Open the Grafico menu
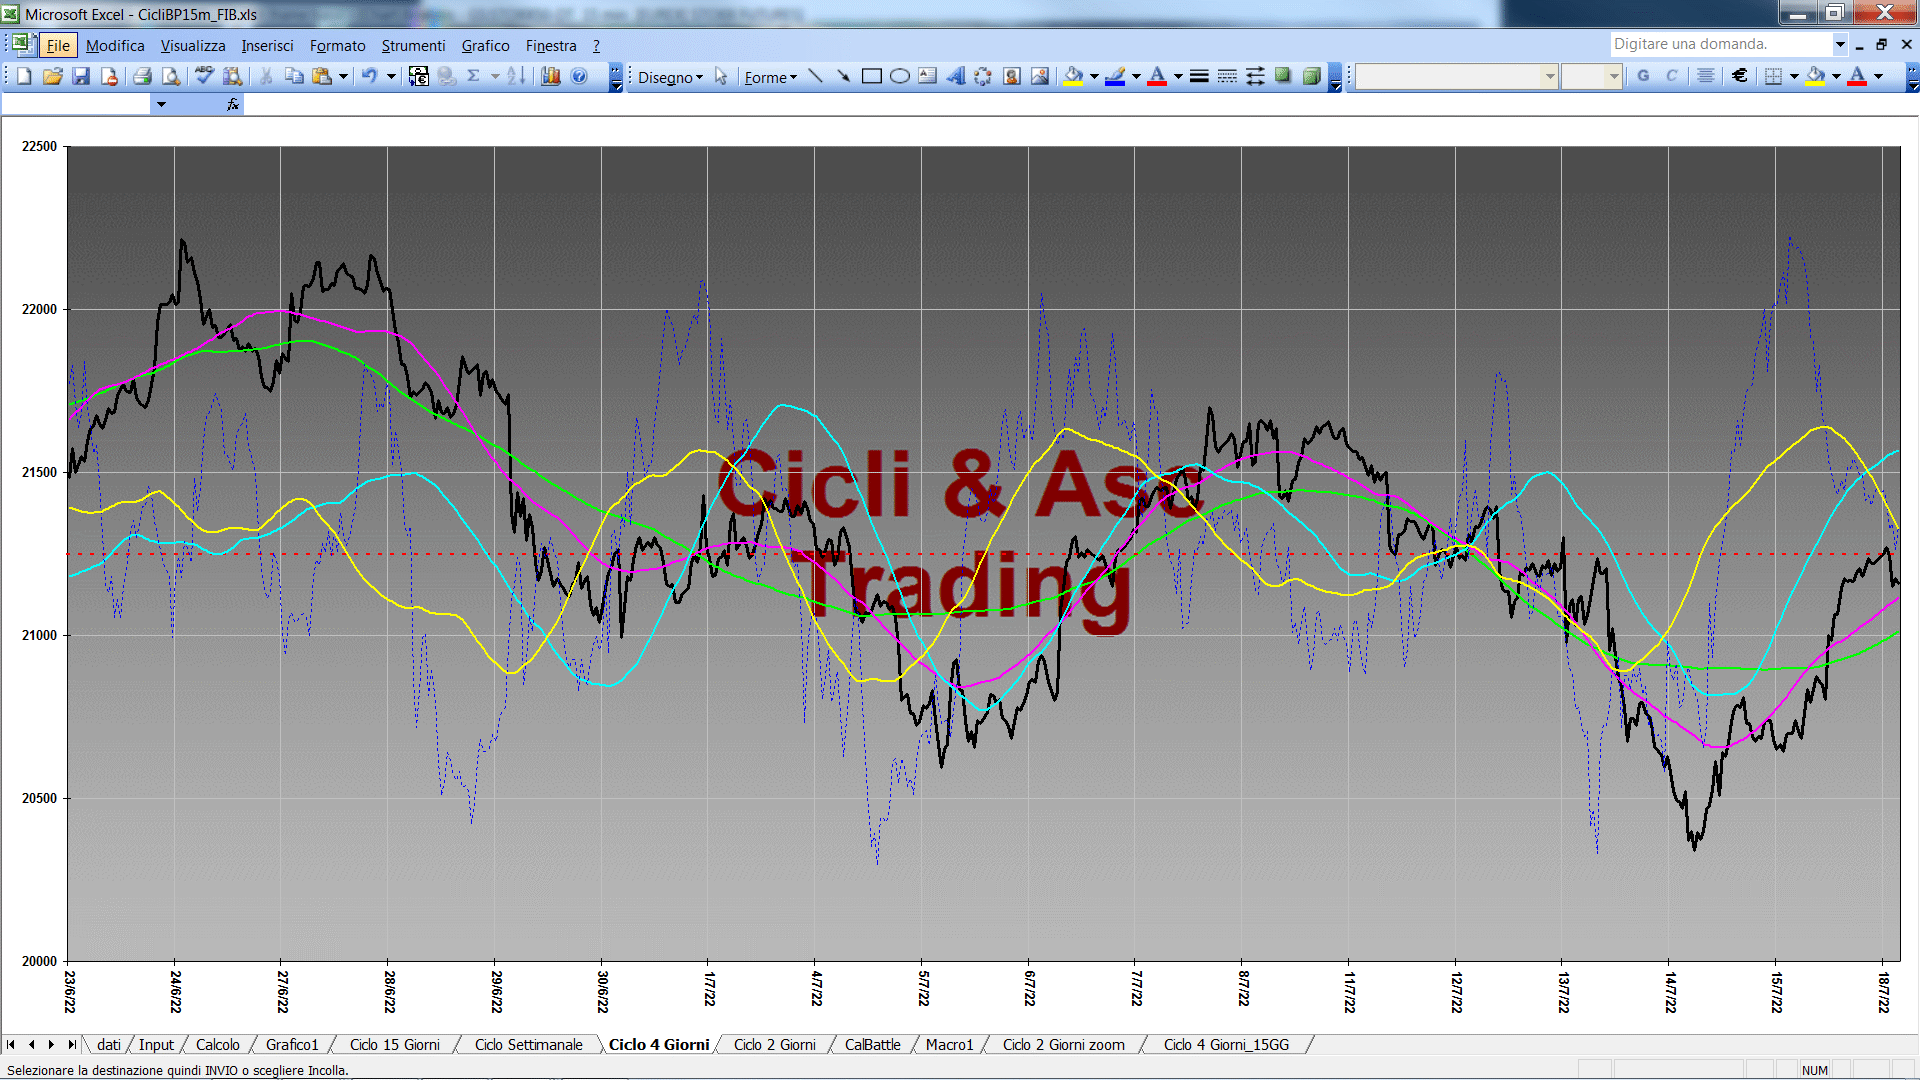The image size is (1920, 1080). 485,45
